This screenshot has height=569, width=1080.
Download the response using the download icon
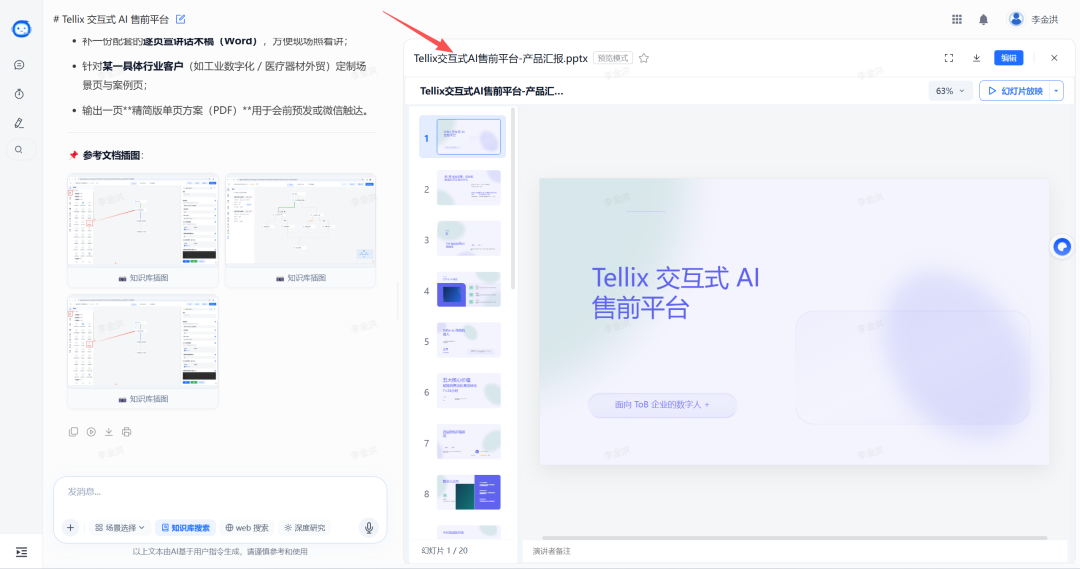click(109, 432)
